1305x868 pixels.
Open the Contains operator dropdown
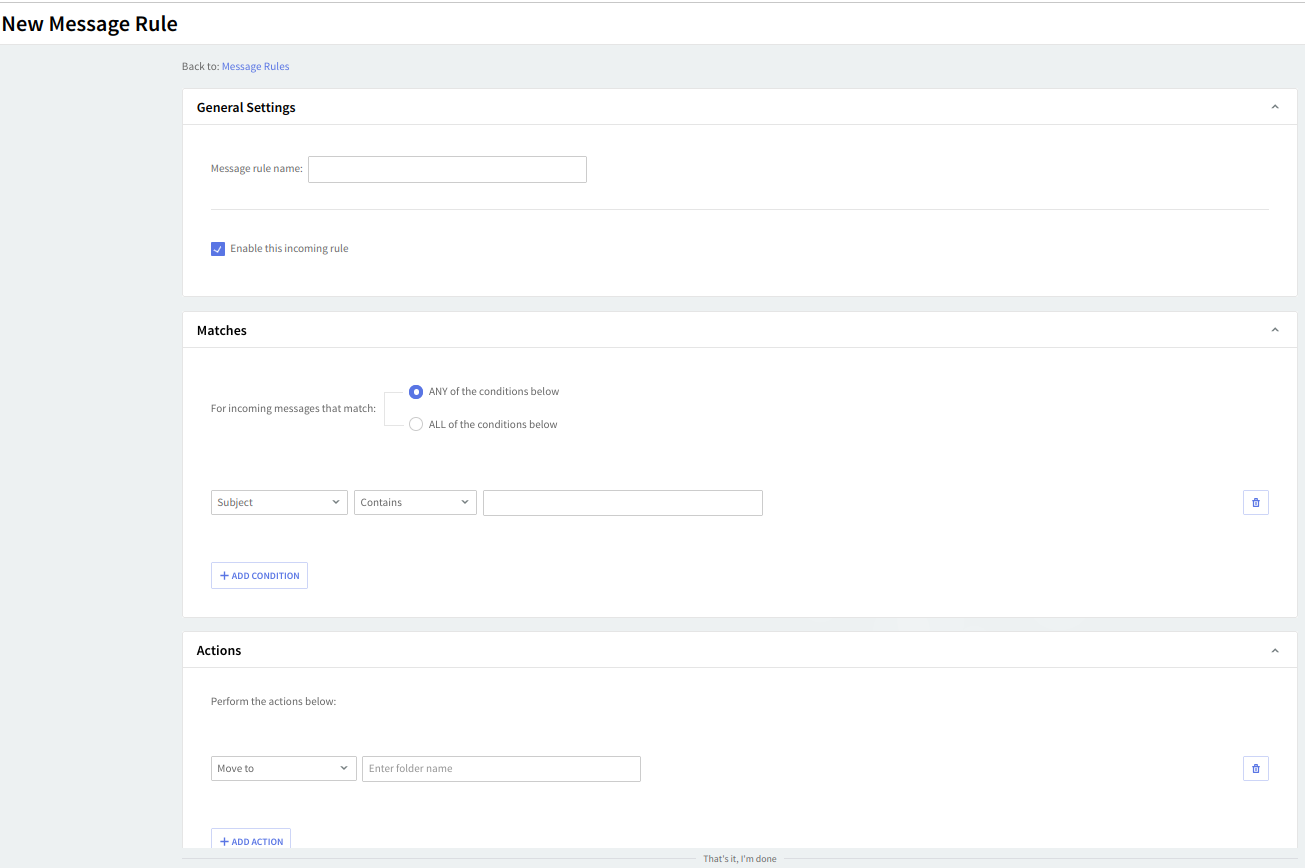coord(415,502)
